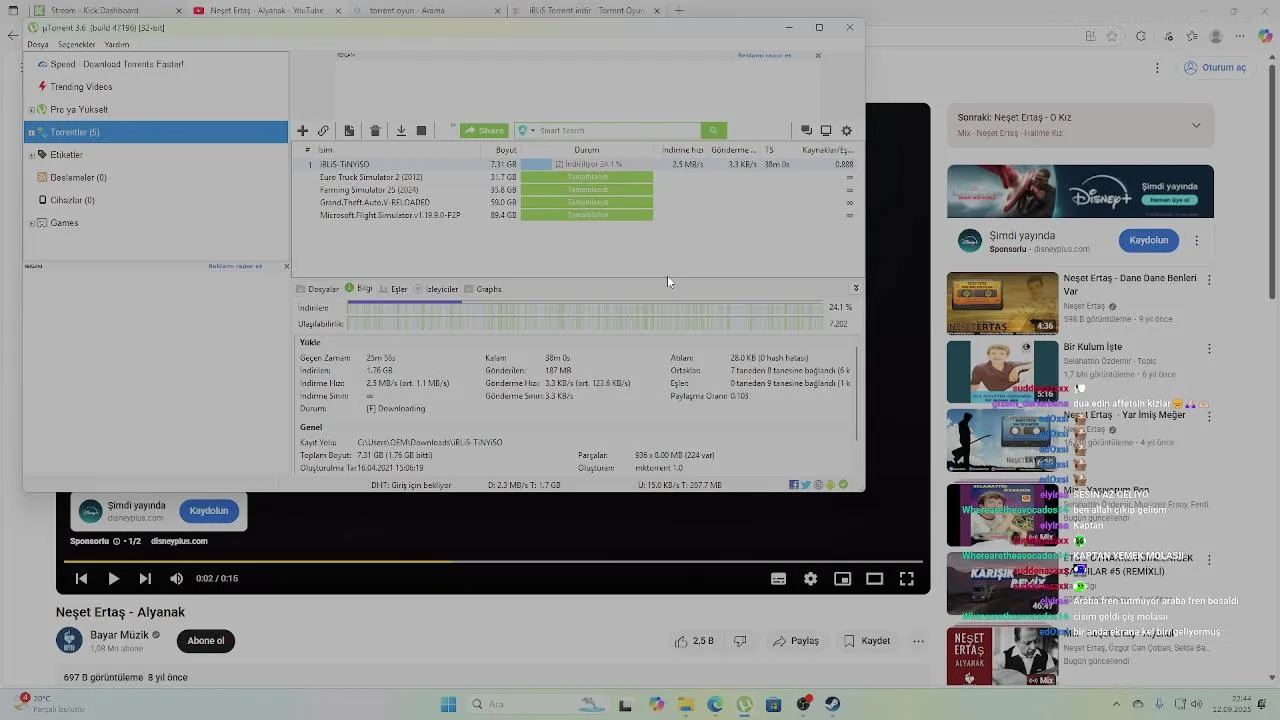Switch to the Graphs tab
This screenshot has height=720, width=1280.
(x=483, y=289)
